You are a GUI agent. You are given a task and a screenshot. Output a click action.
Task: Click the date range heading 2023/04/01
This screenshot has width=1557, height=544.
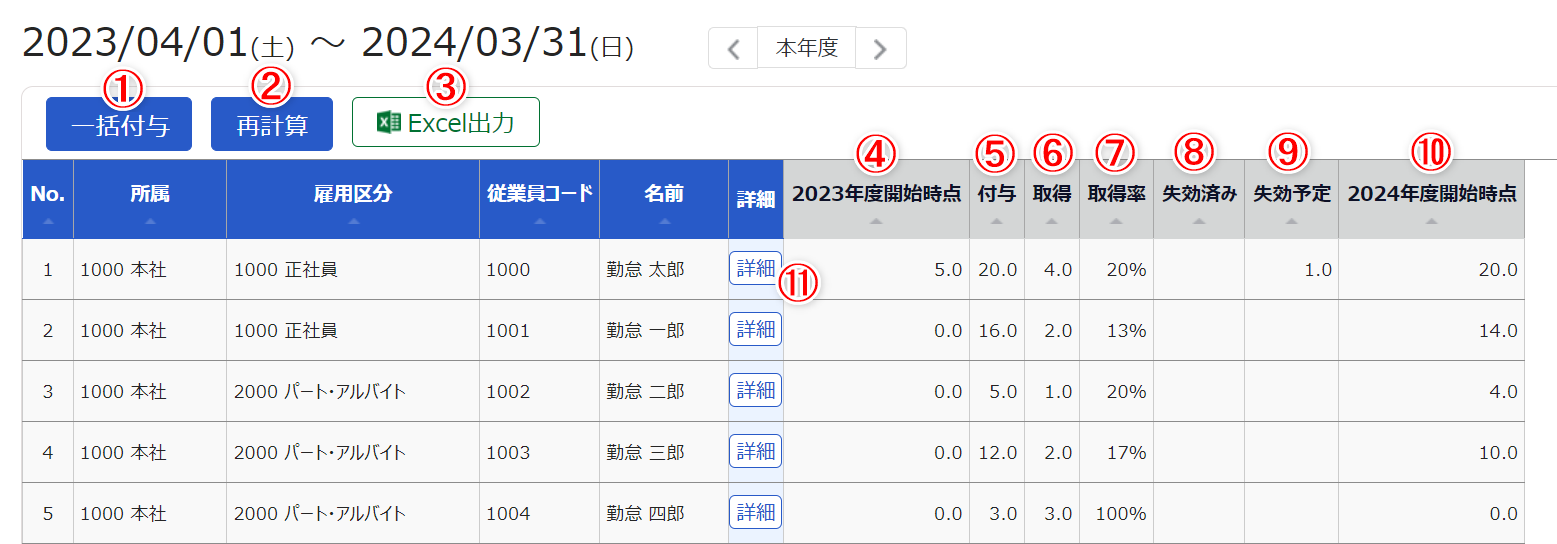pyautogui.click(x=135, y=43)
